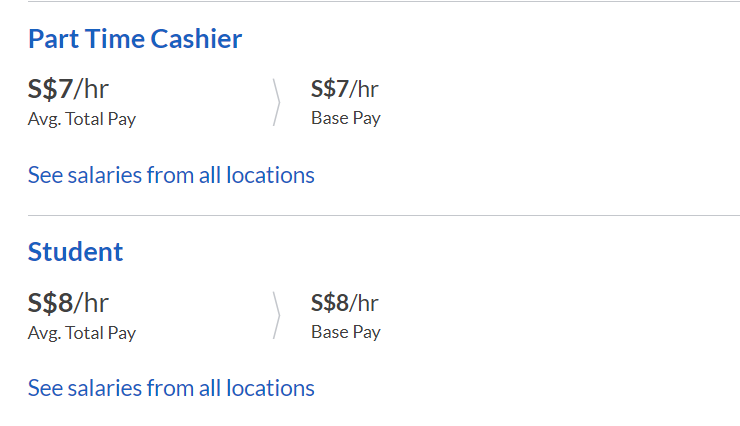Click the /hr unit in Student average total pay
The width and height of the screenshot is (740, 426).
[92, 303]
